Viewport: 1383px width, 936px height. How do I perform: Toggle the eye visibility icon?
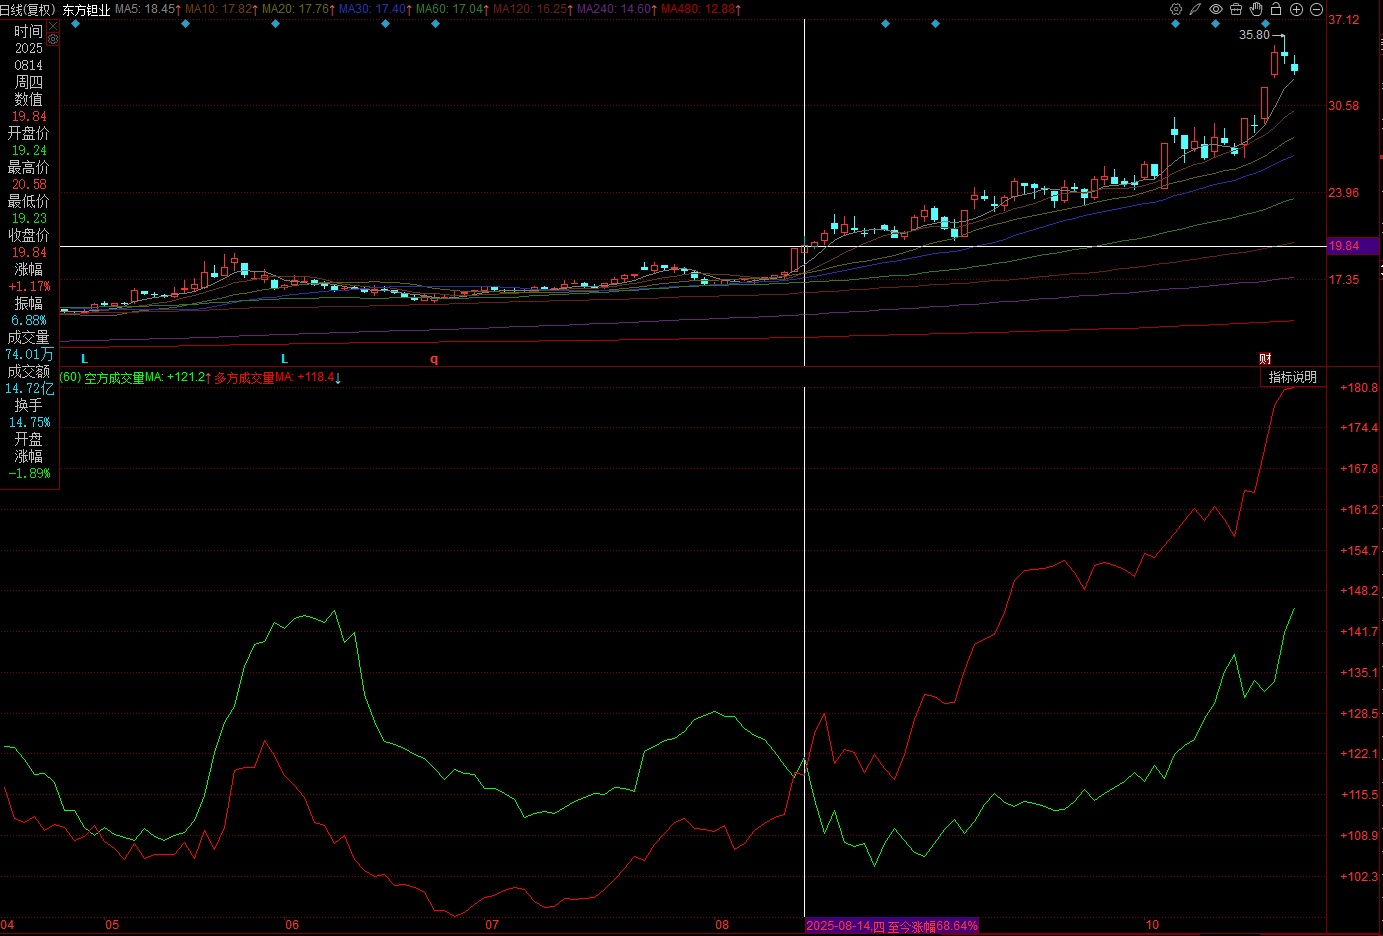(x=1216, y=9)
